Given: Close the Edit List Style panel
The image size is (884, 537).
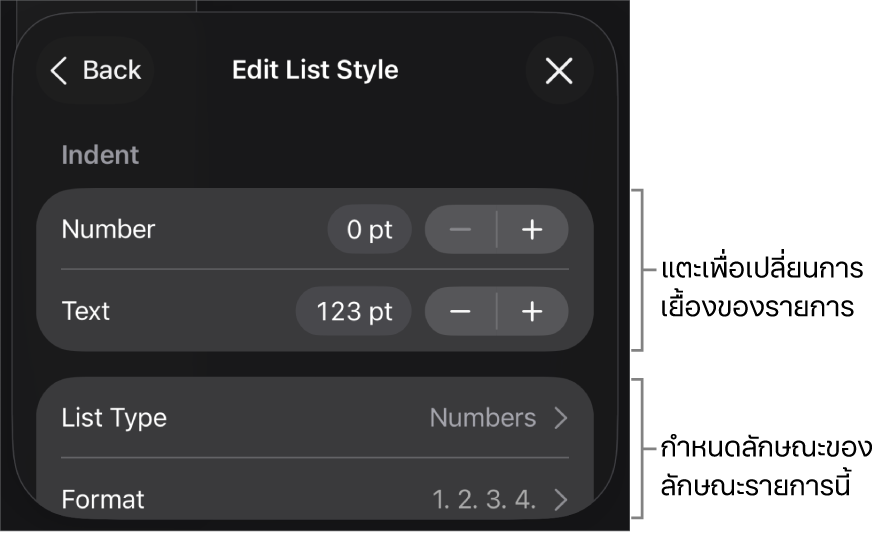Looking at the screenshot, I should point(559,70).
